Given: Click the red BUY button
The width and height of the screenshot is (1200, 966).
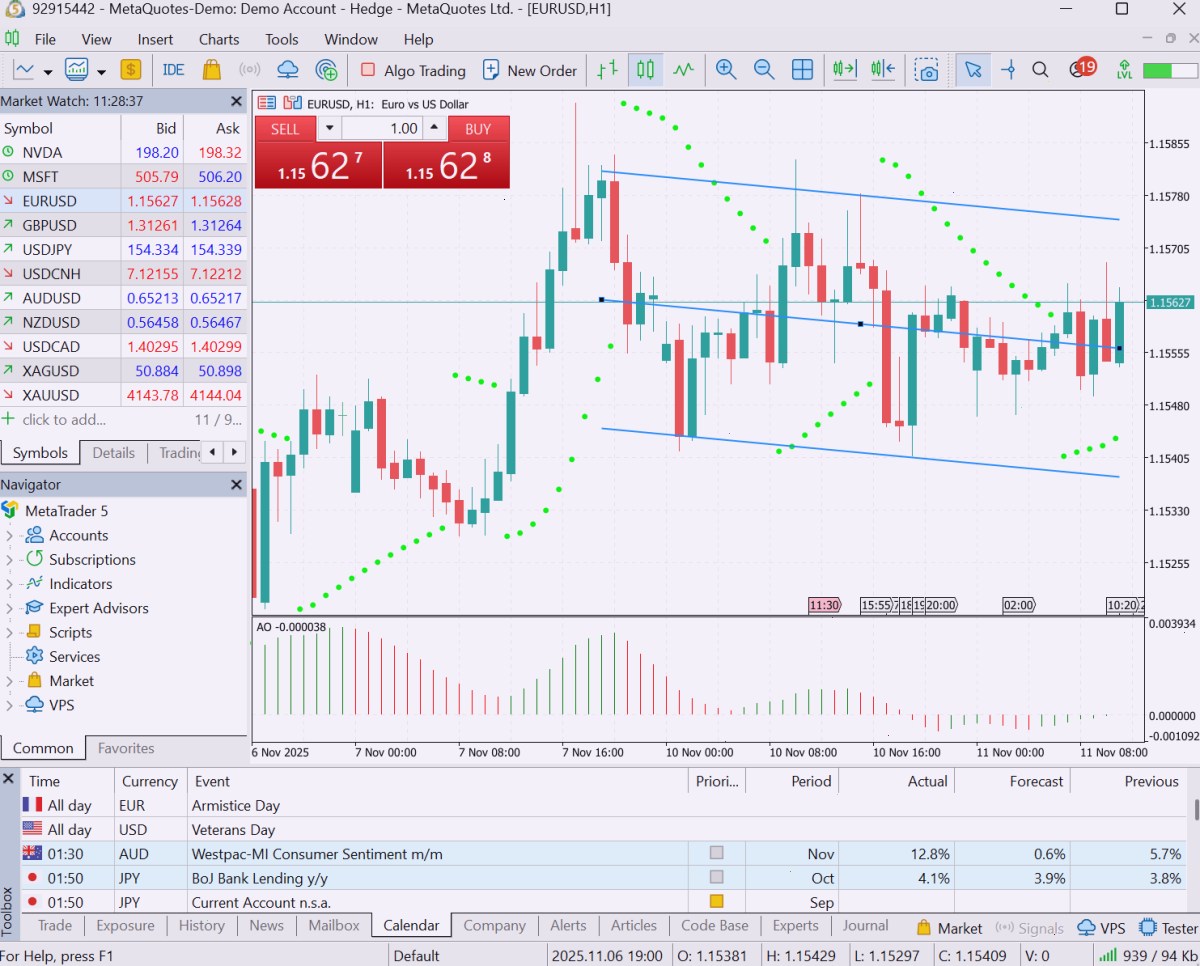Looking at the screenshot, I should [478, 128].
